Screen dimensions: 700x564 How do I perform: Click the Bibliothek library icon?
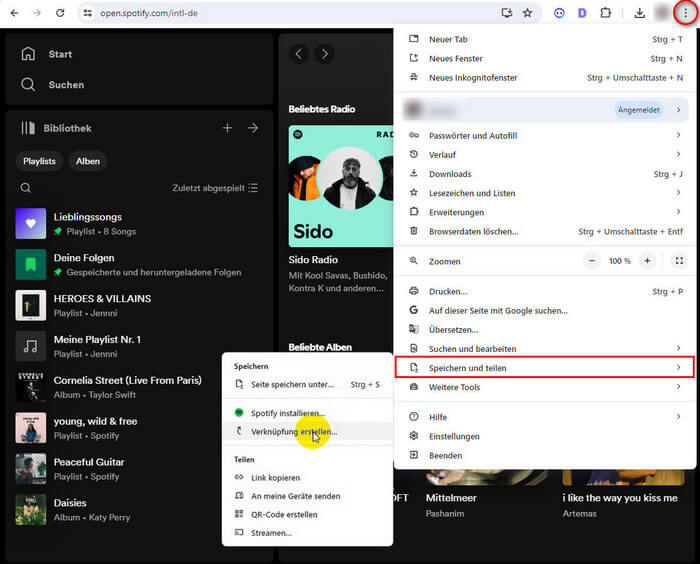click(x=28, y=128)
